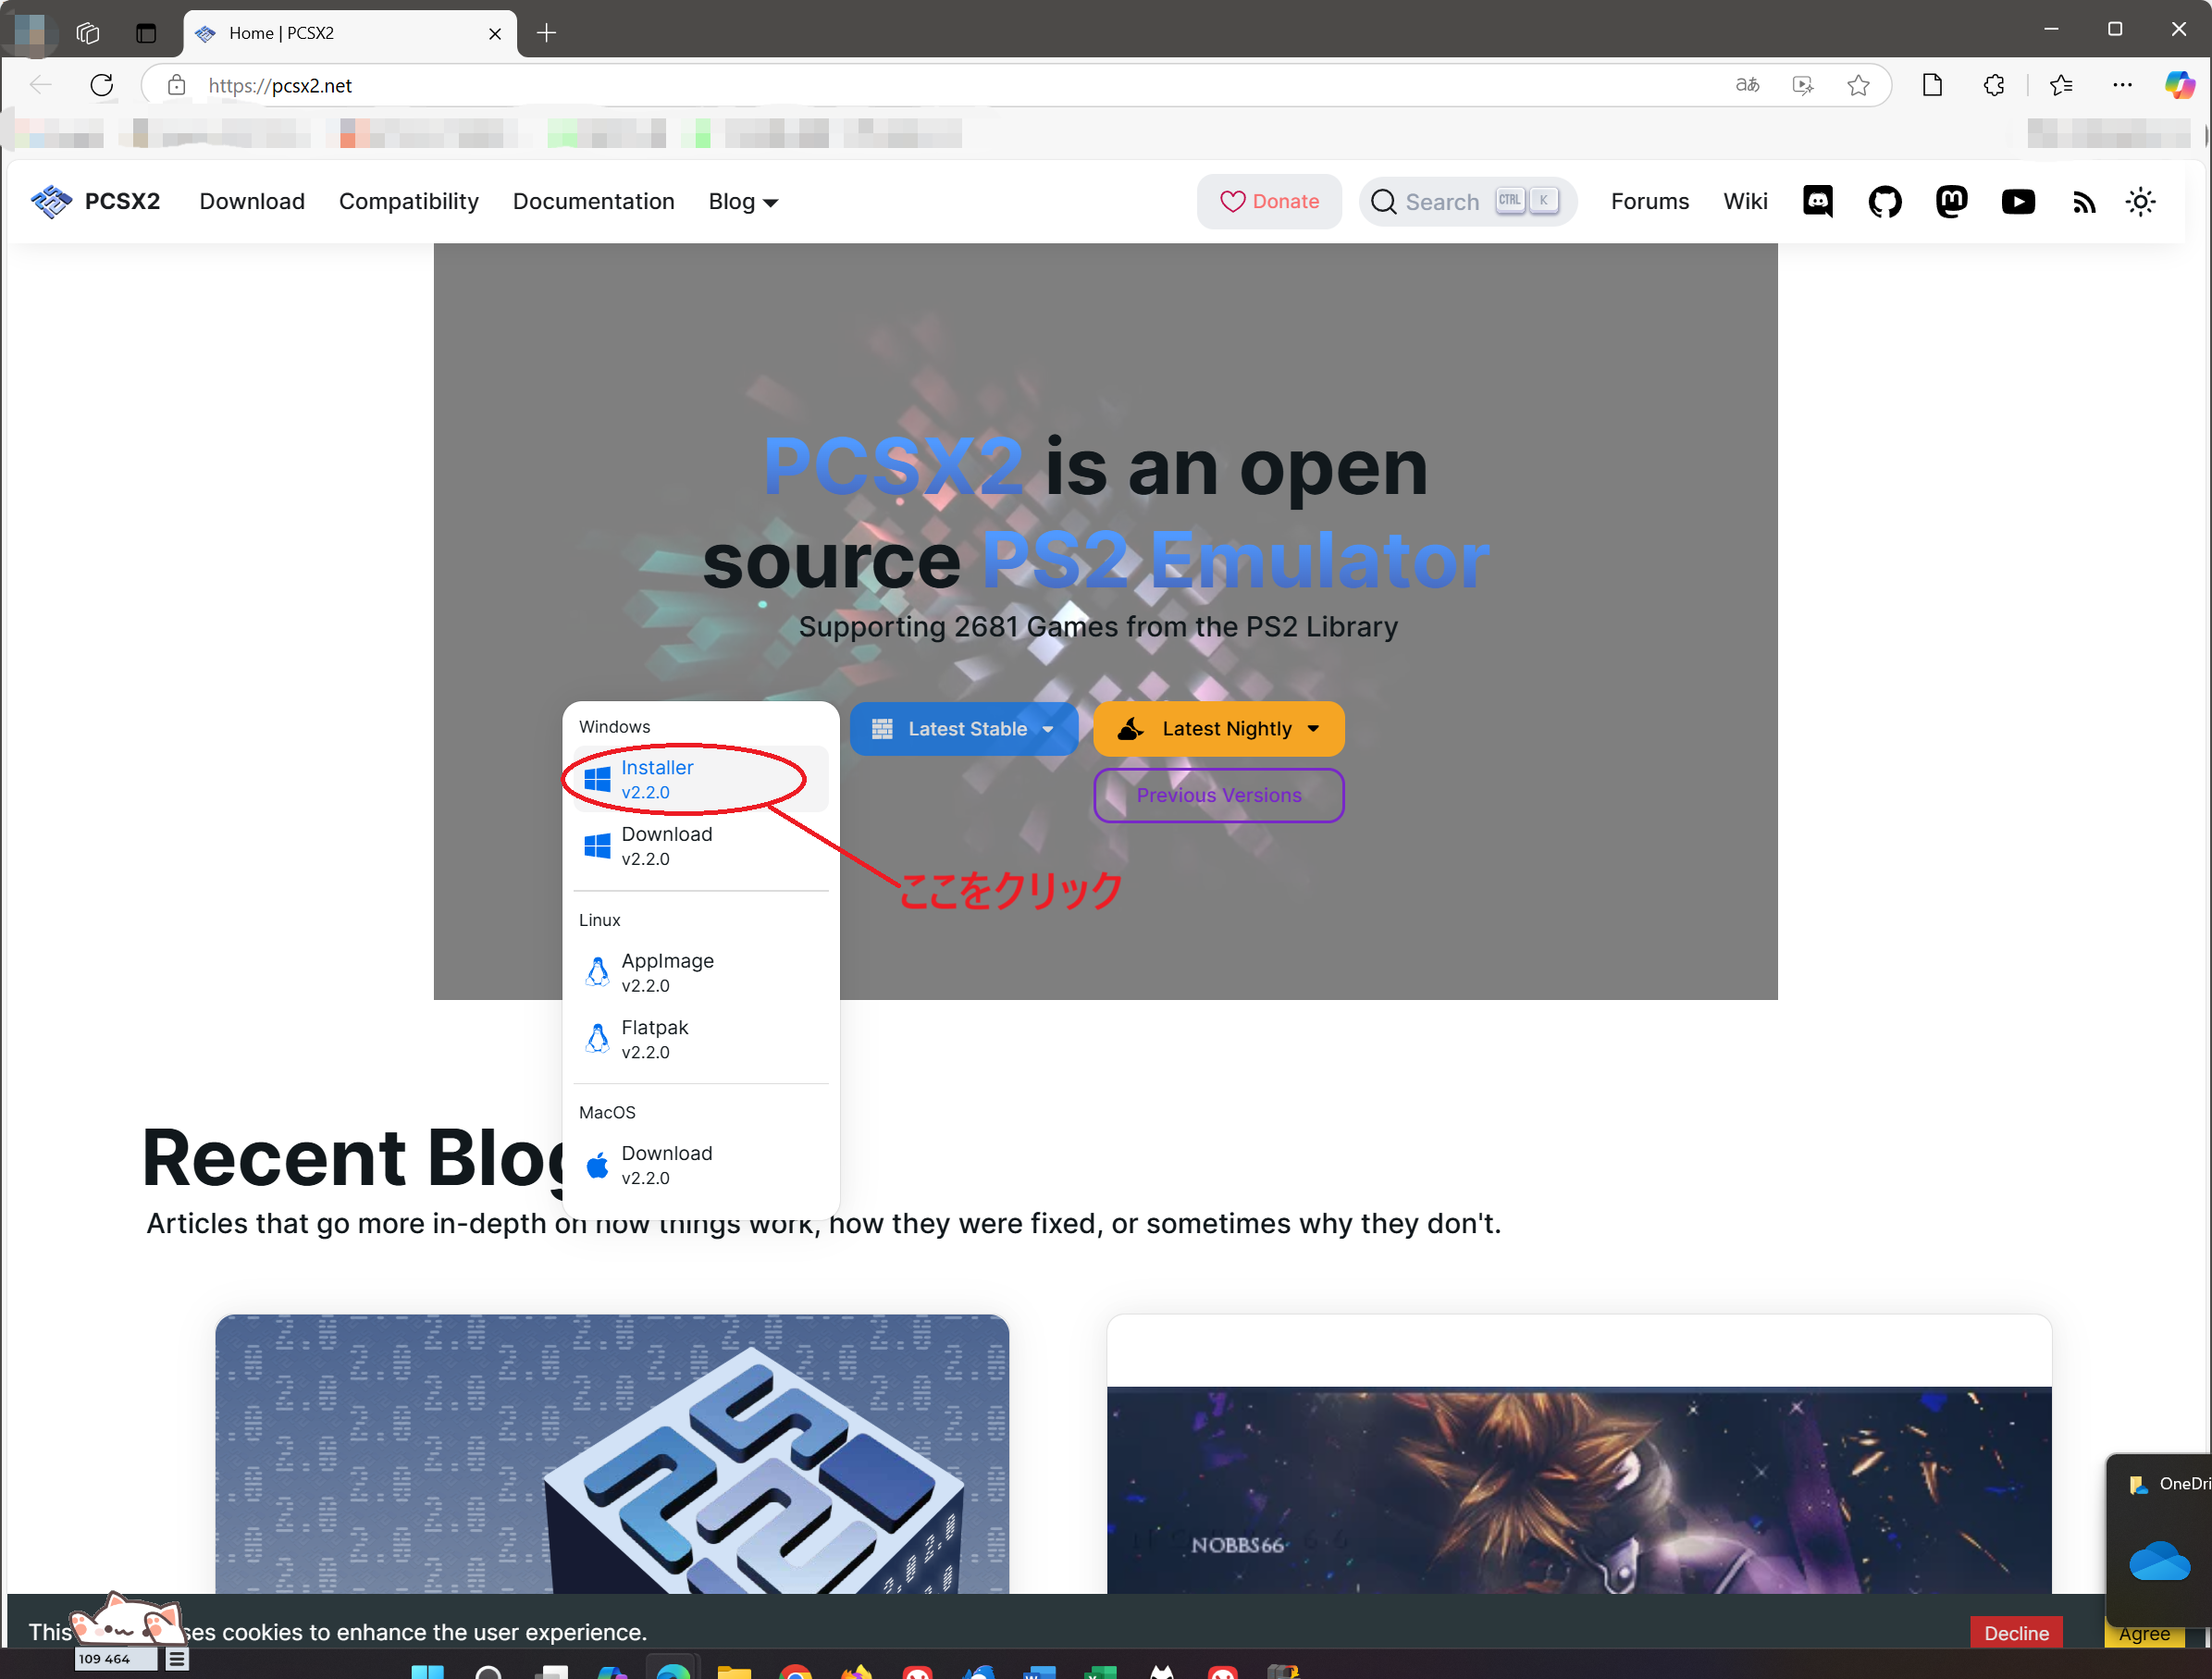Open browser settings and more menu
Image resolution: width=2212 pixels, height=1679 pixels.
click(2122, 86)
